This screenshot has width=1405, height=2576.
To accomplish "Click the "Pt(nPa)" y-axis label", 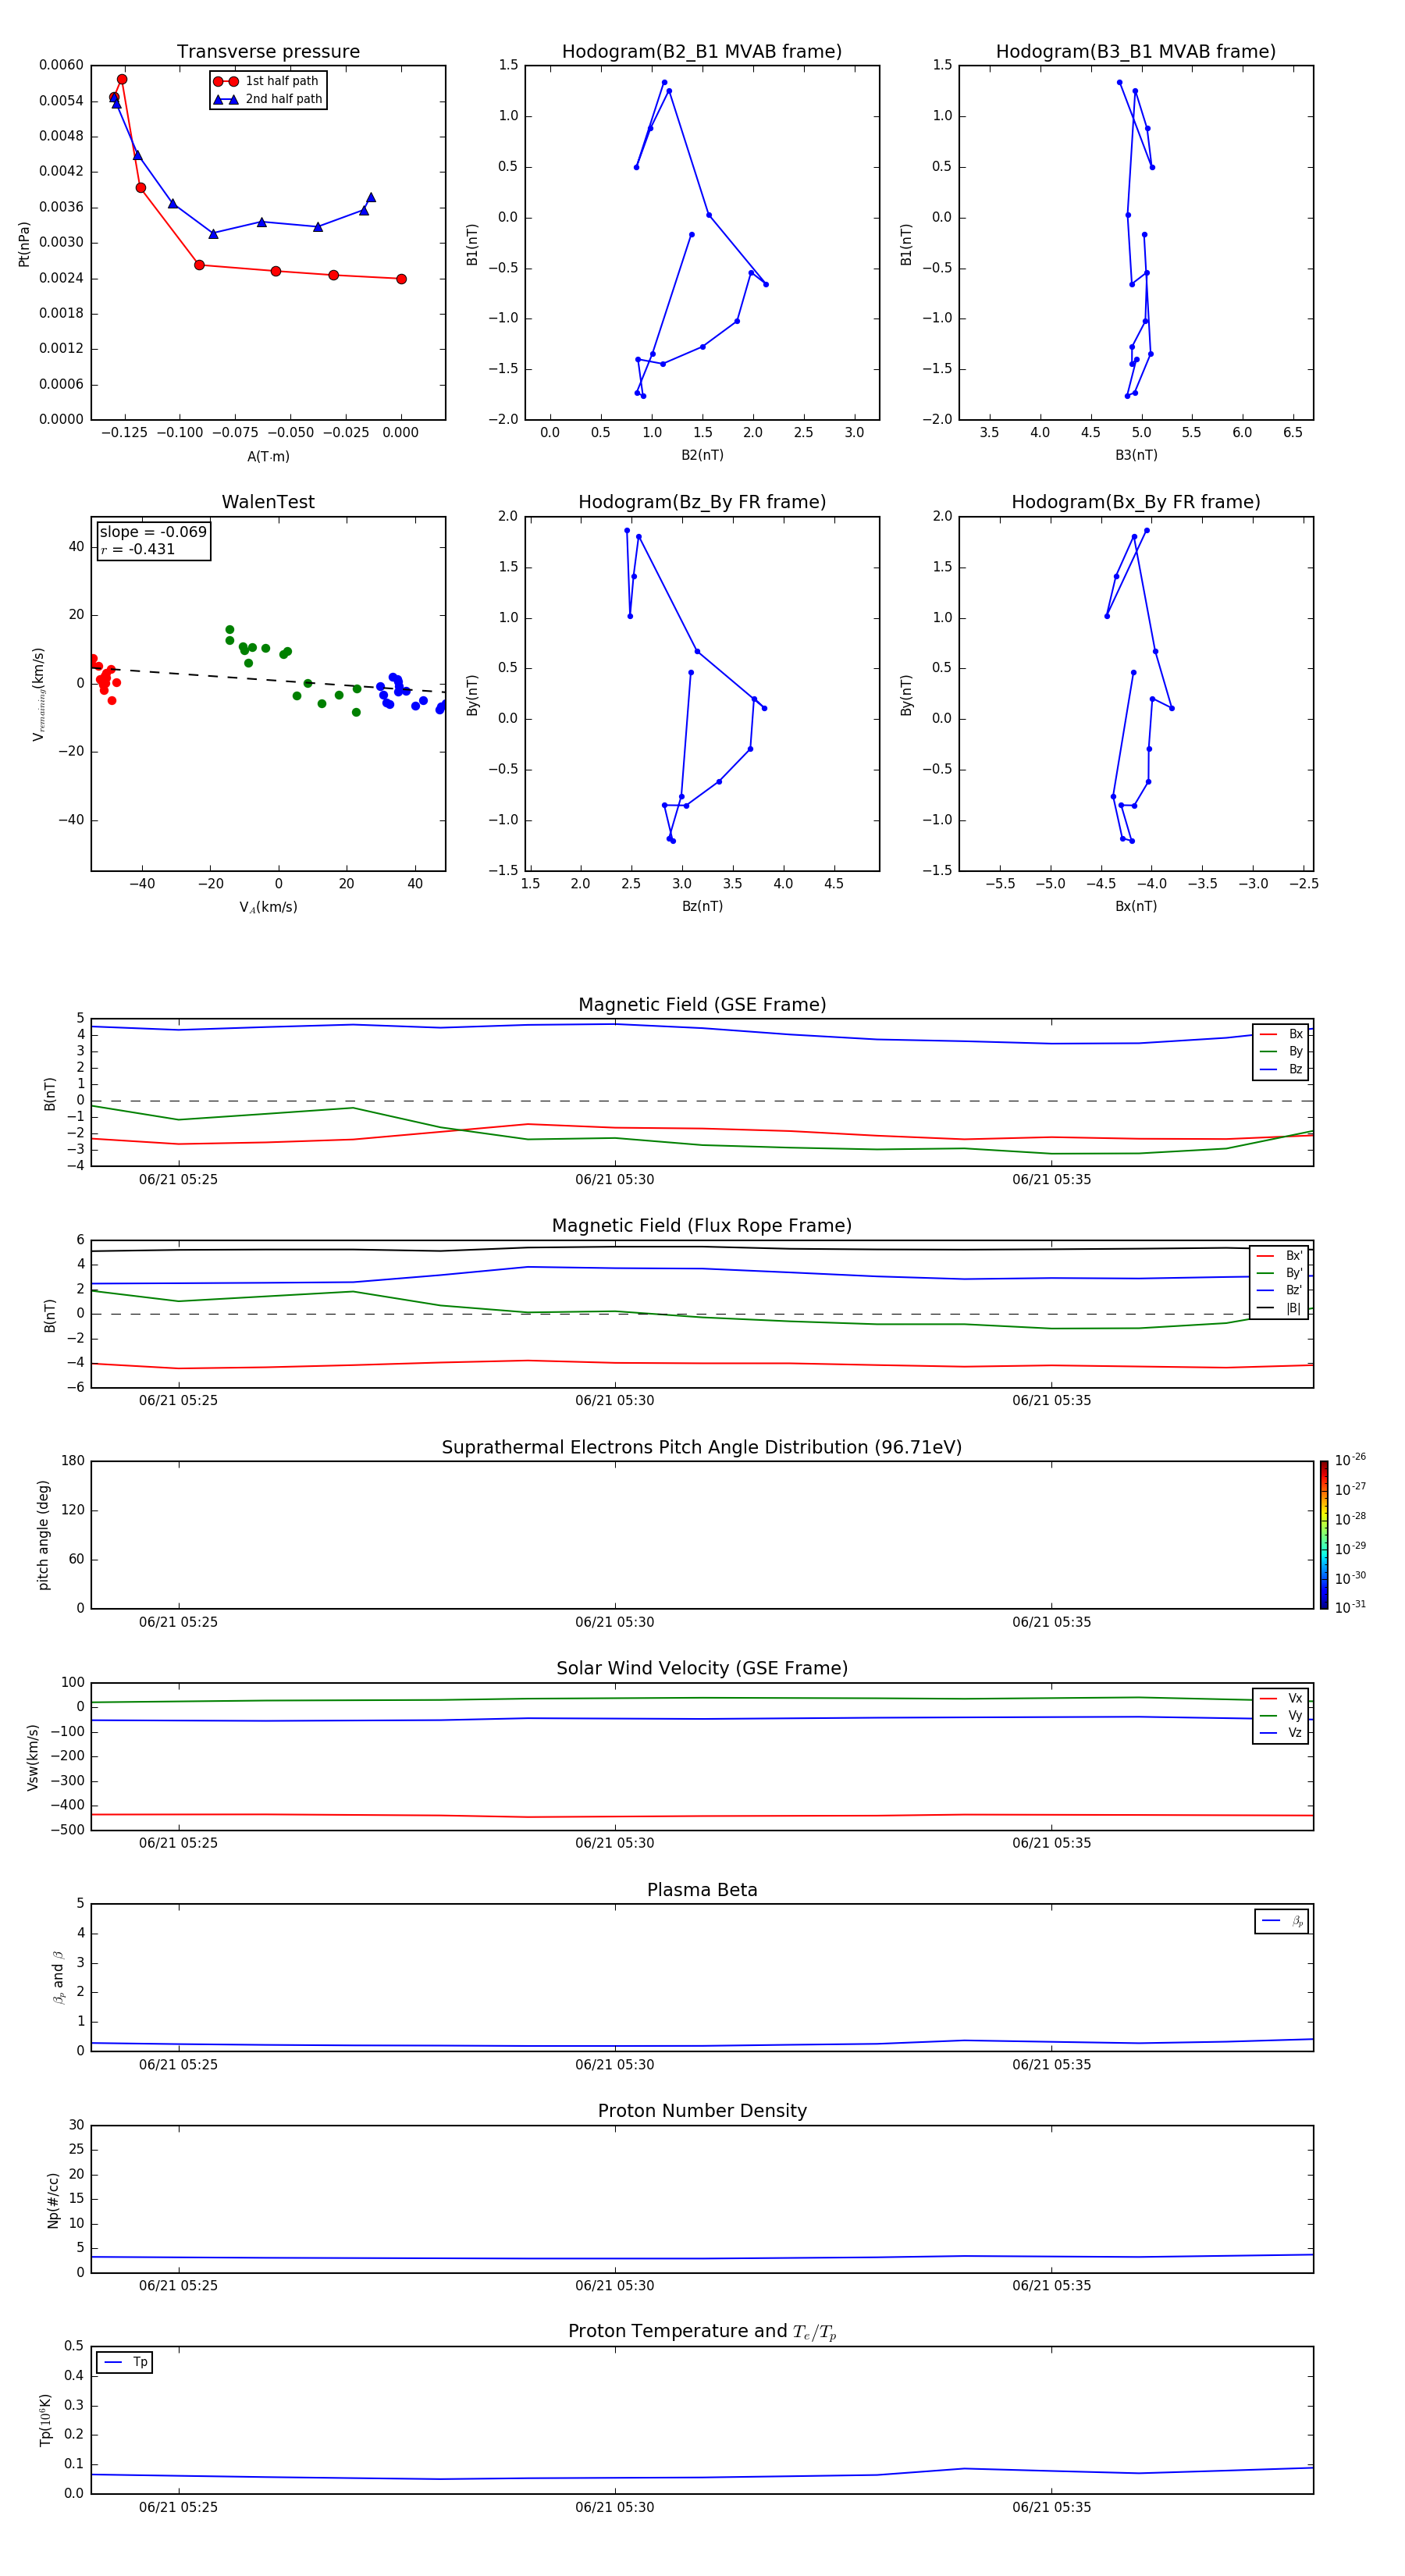I will 24,243.
